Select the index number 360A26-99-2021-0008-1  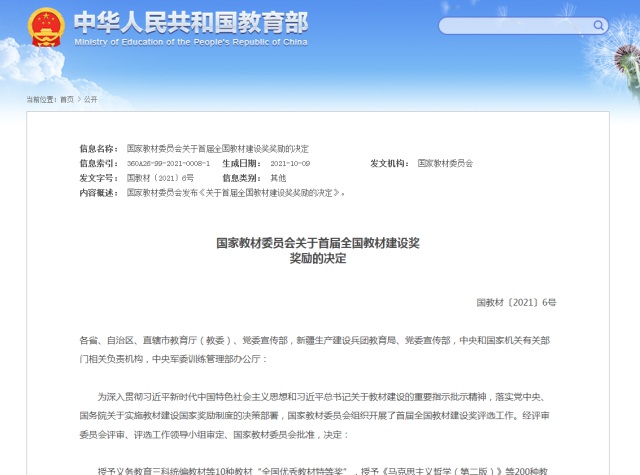[168, 164]
